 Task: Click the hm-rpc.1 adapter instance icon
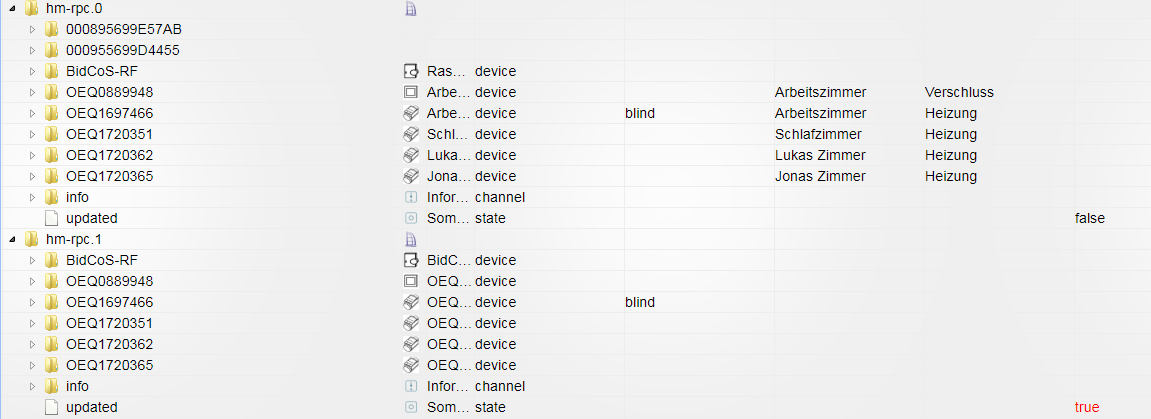pyautogui.click(x=410, y=240)
